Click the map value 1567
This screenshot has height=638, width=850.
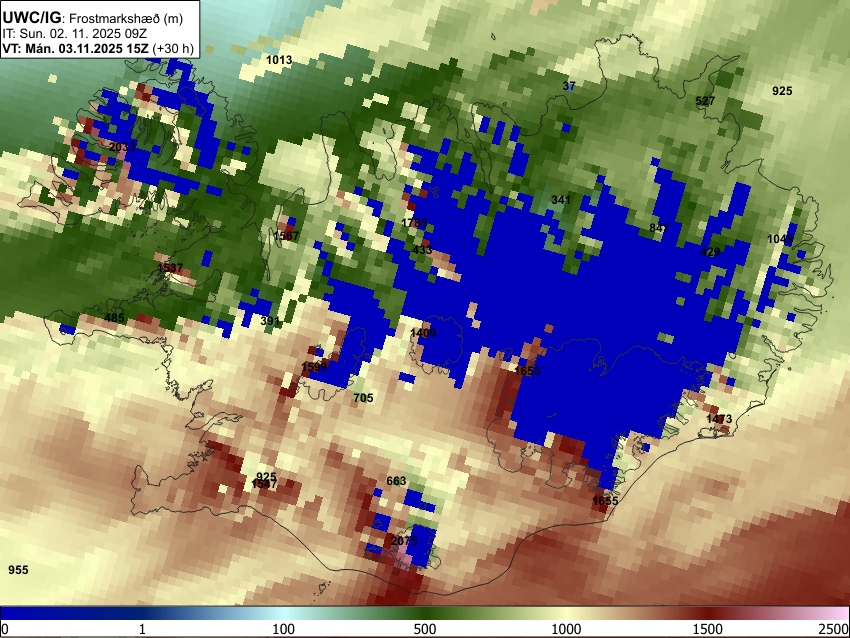click(286, 236)
